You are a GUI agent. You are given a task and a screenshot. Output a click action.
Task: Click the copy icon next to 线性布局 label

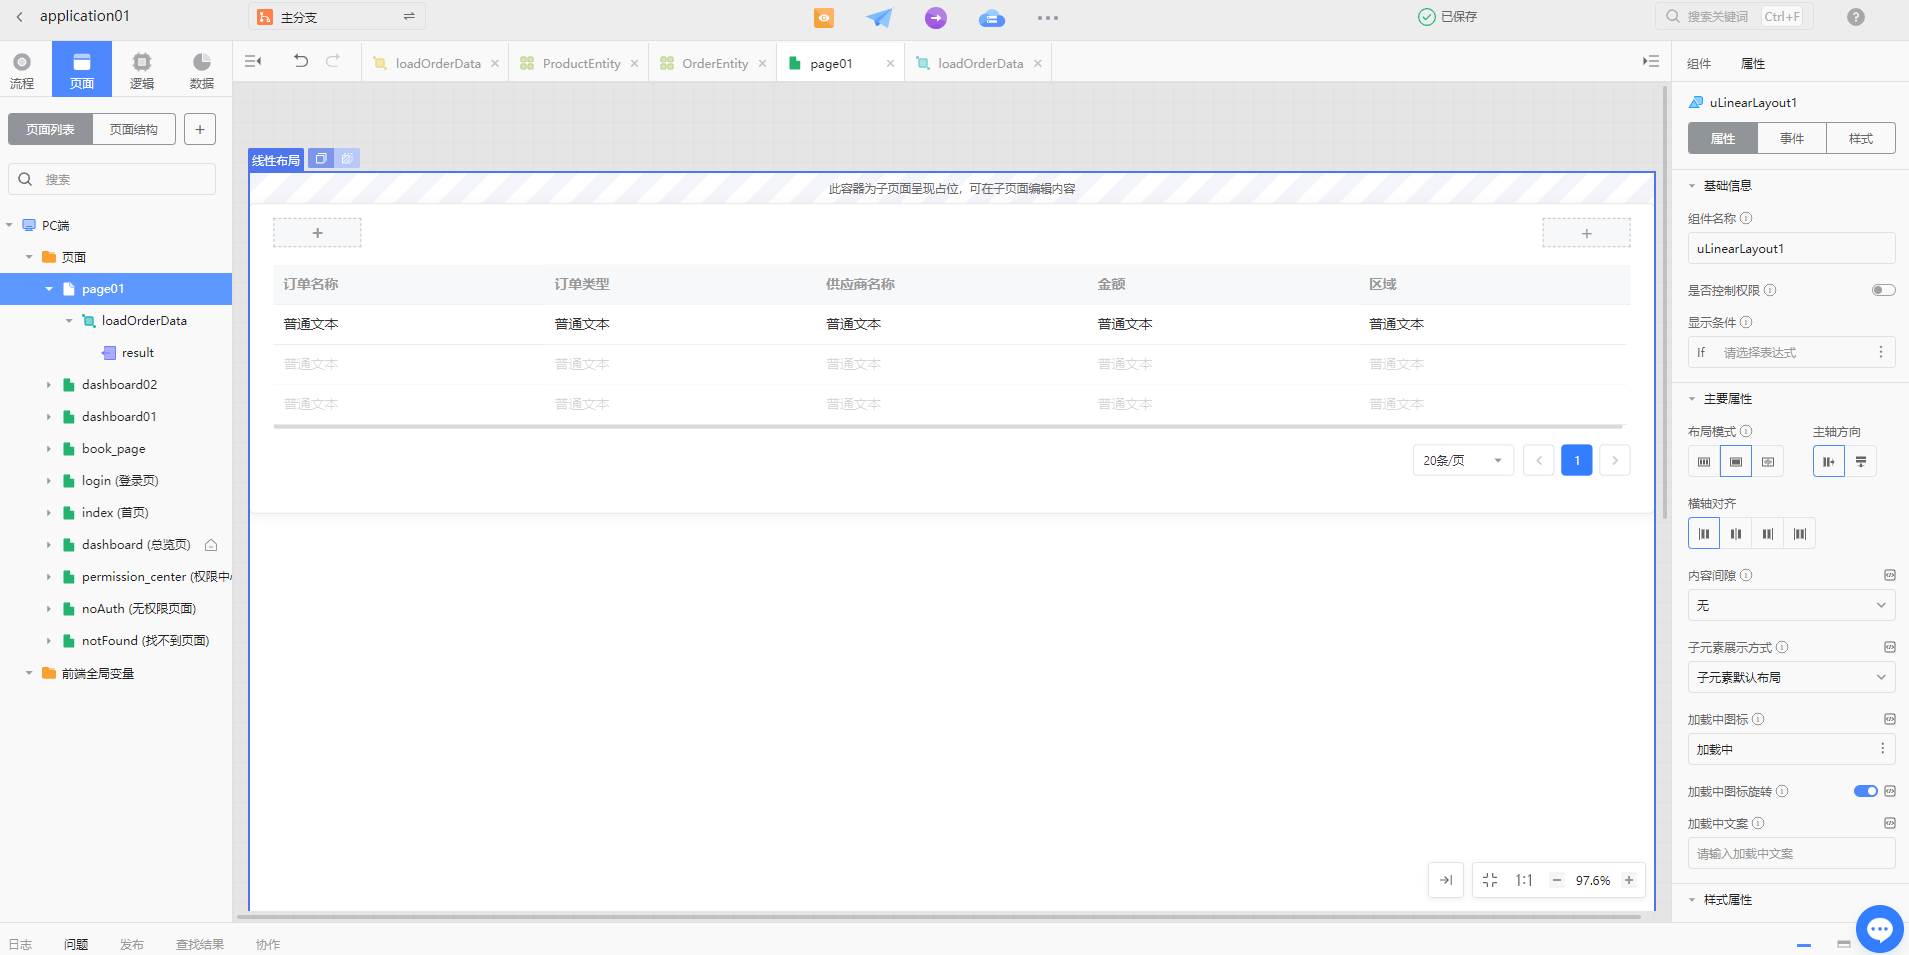coord(321,158)
